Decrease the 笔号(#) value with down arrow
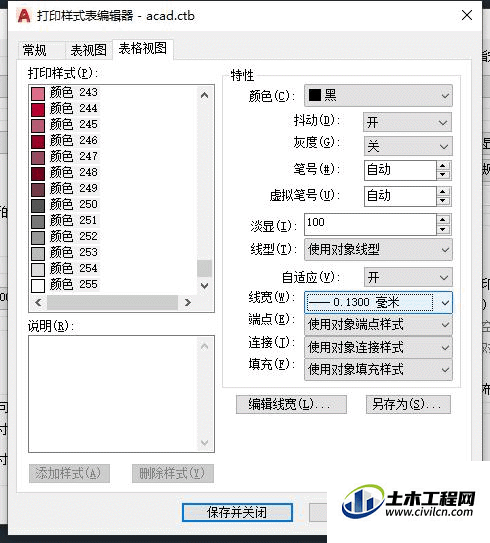Viewport: 490px width, 543px height. coord(443,175)
